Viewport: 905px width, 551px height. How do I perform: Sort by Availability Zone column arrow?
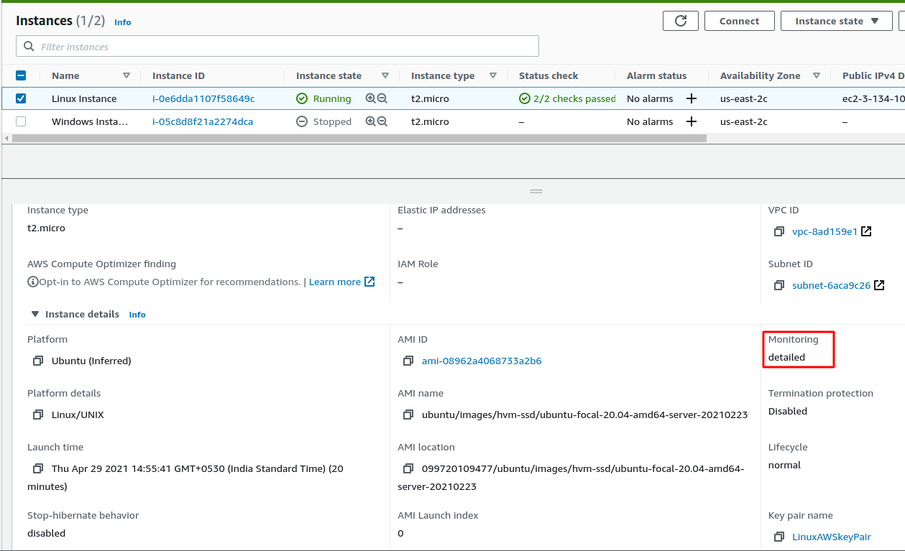point(816,76)
